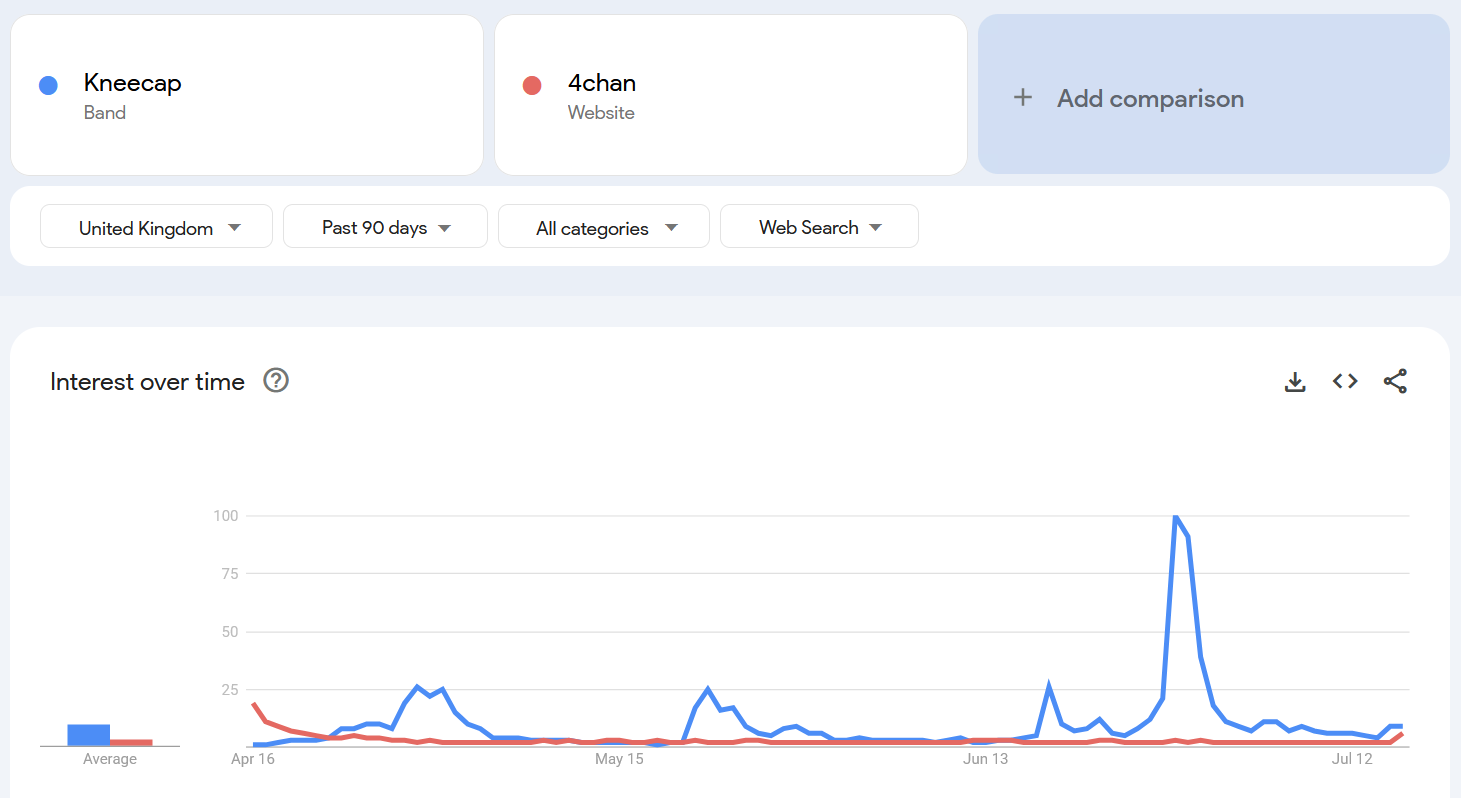Click the Add comparison button
Screen dimensions: 1461x798
(1213, 94)
